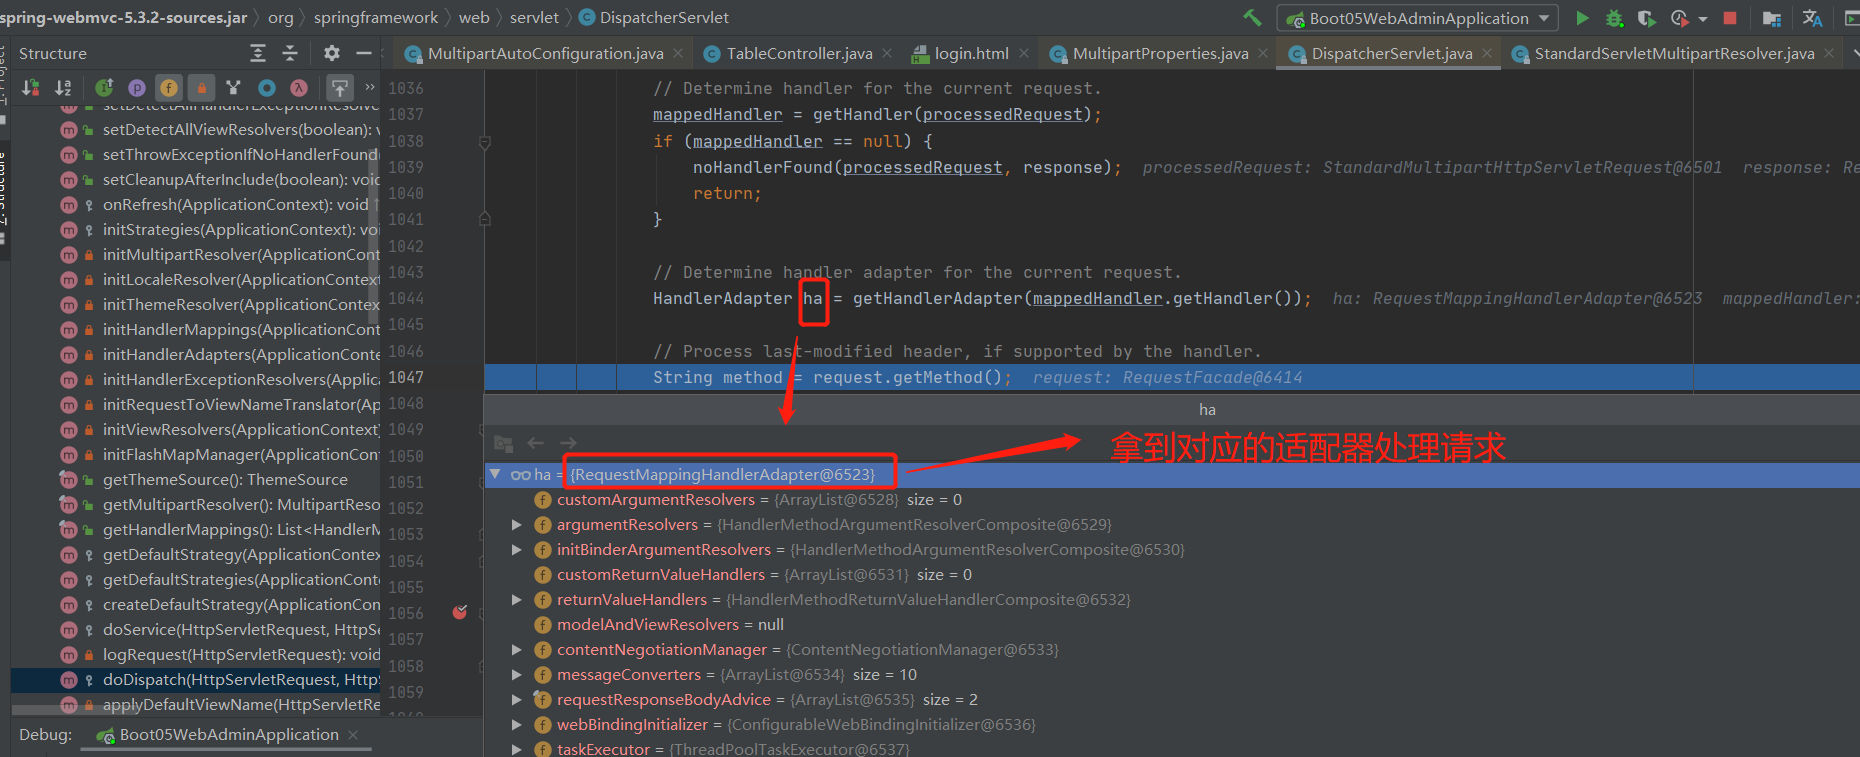Toggle Sort by Visibility in Structure
The height and width of the screenshot is (757, 1860).
point(31,88)
